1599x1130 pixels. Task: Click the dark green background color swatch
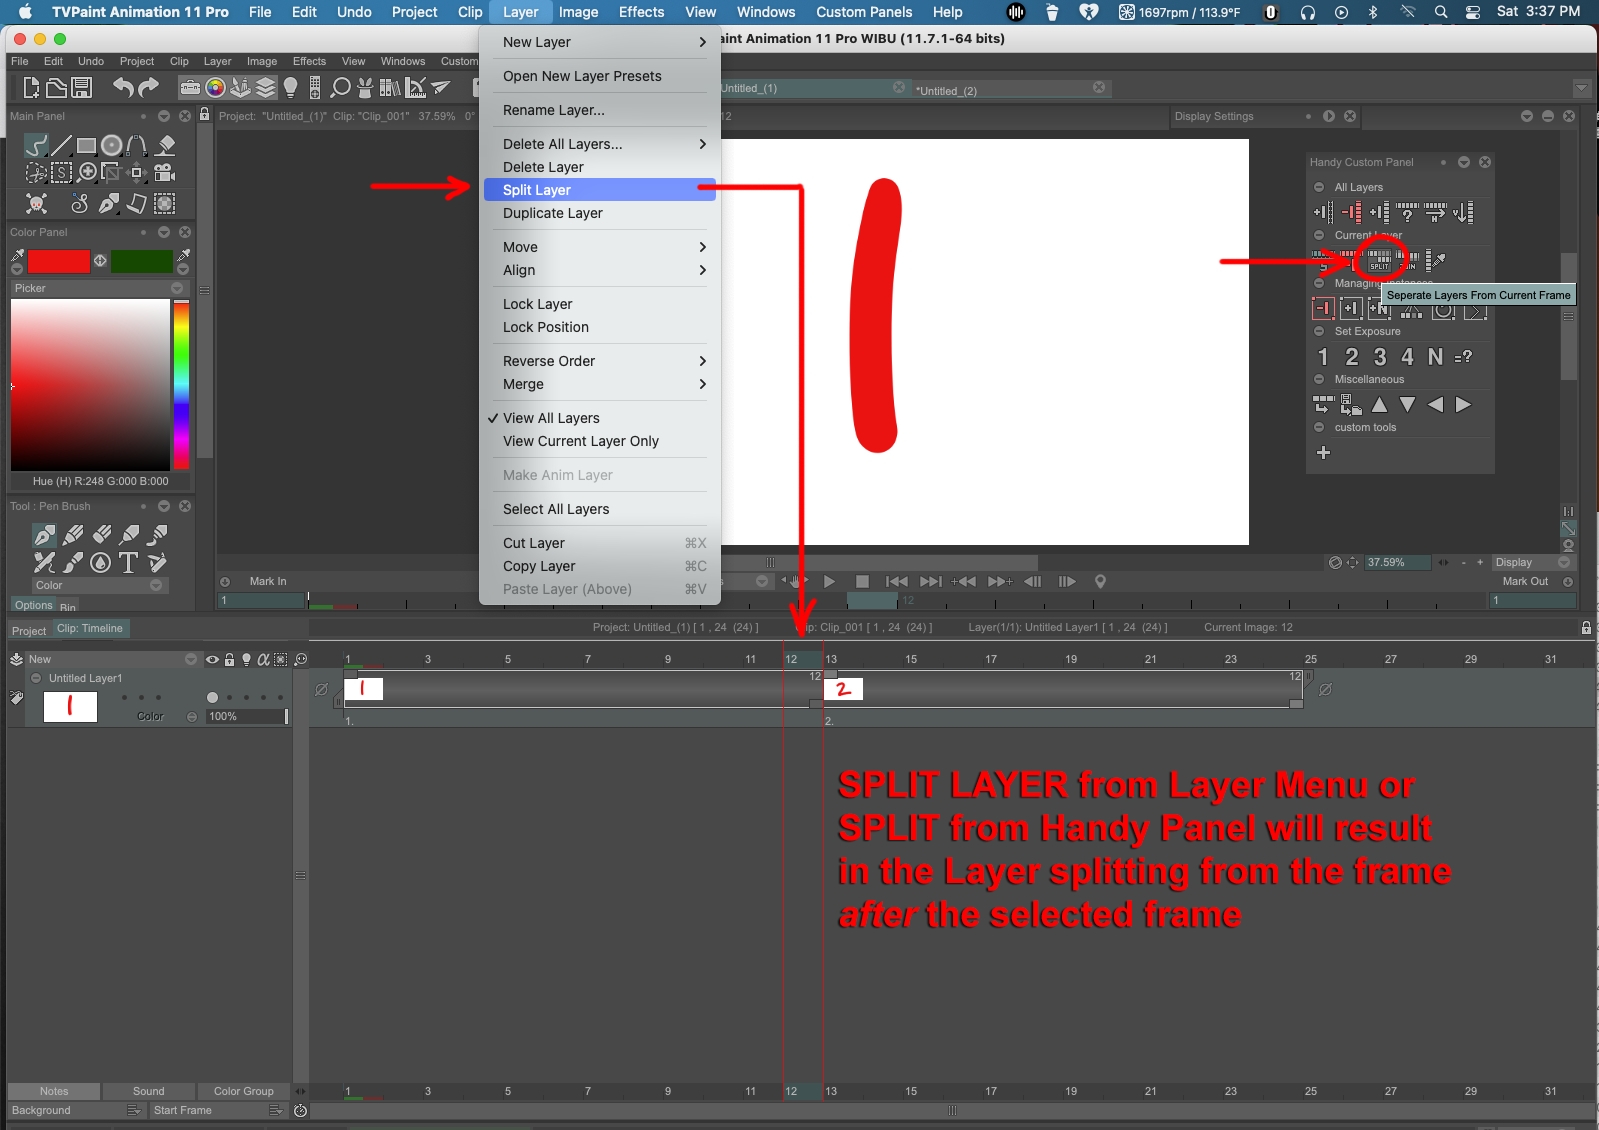click(x=142, y=261)
